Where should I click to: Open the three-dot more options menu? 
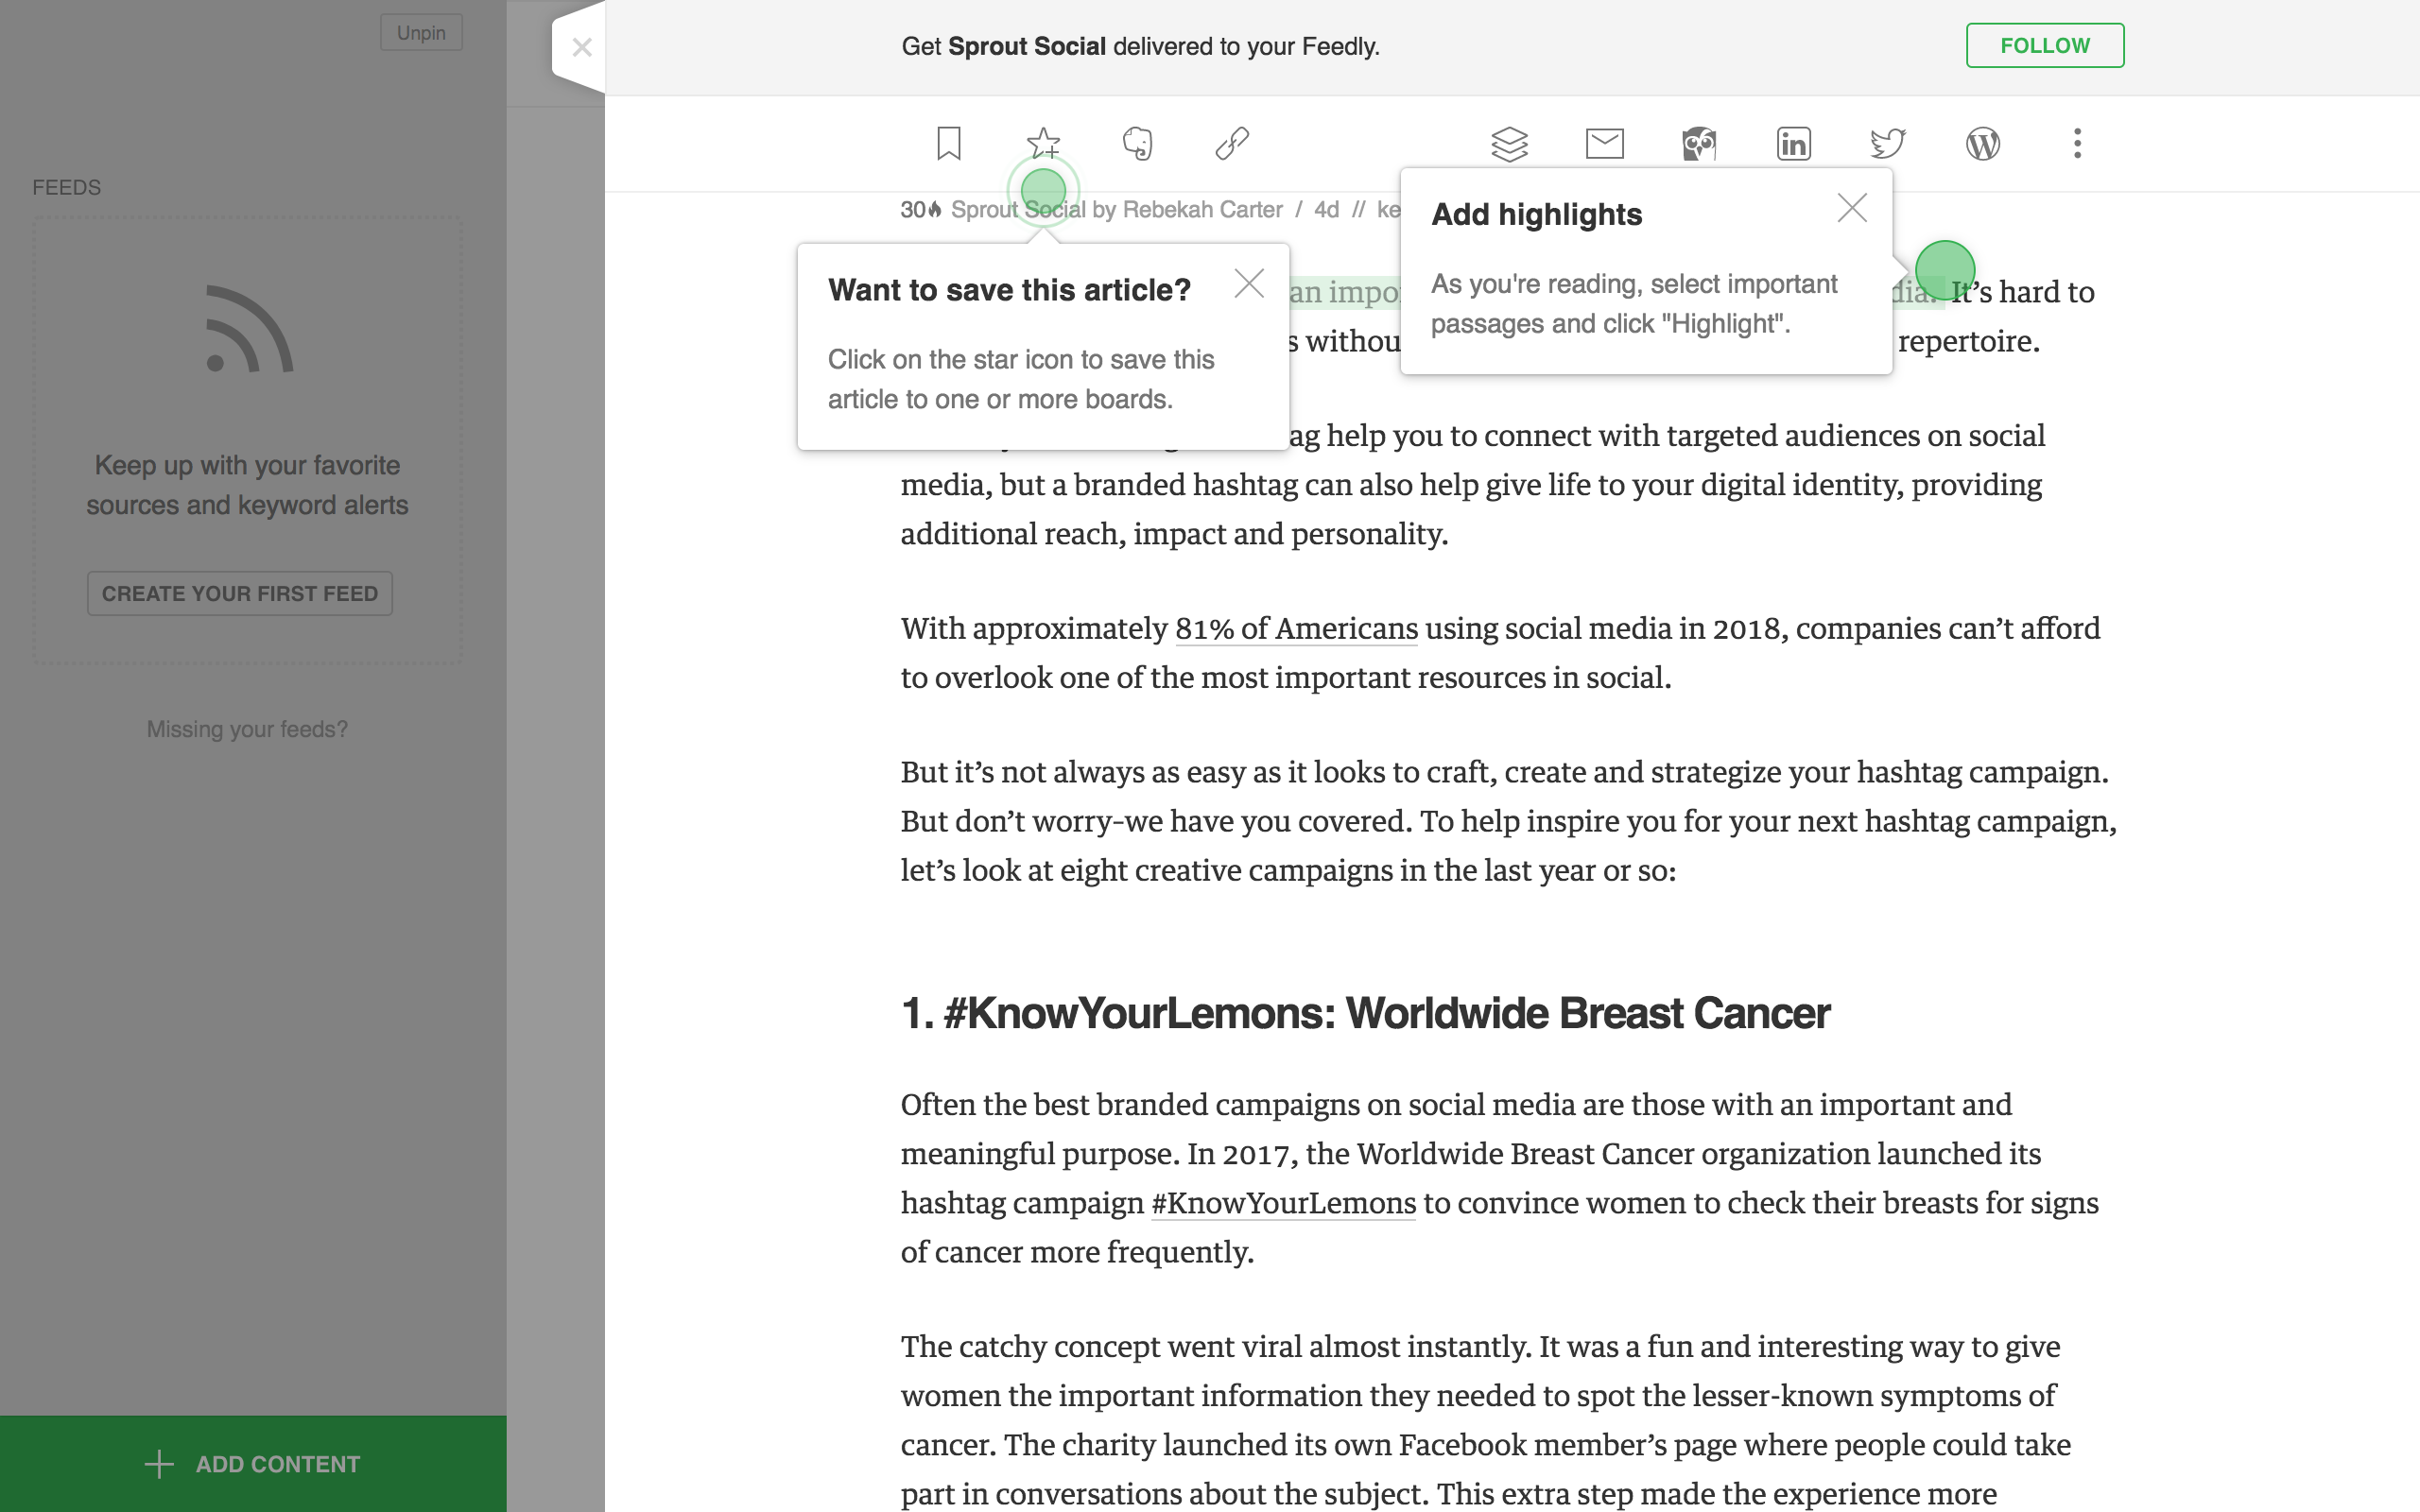pyautogui.click(x=2077, y=143)
